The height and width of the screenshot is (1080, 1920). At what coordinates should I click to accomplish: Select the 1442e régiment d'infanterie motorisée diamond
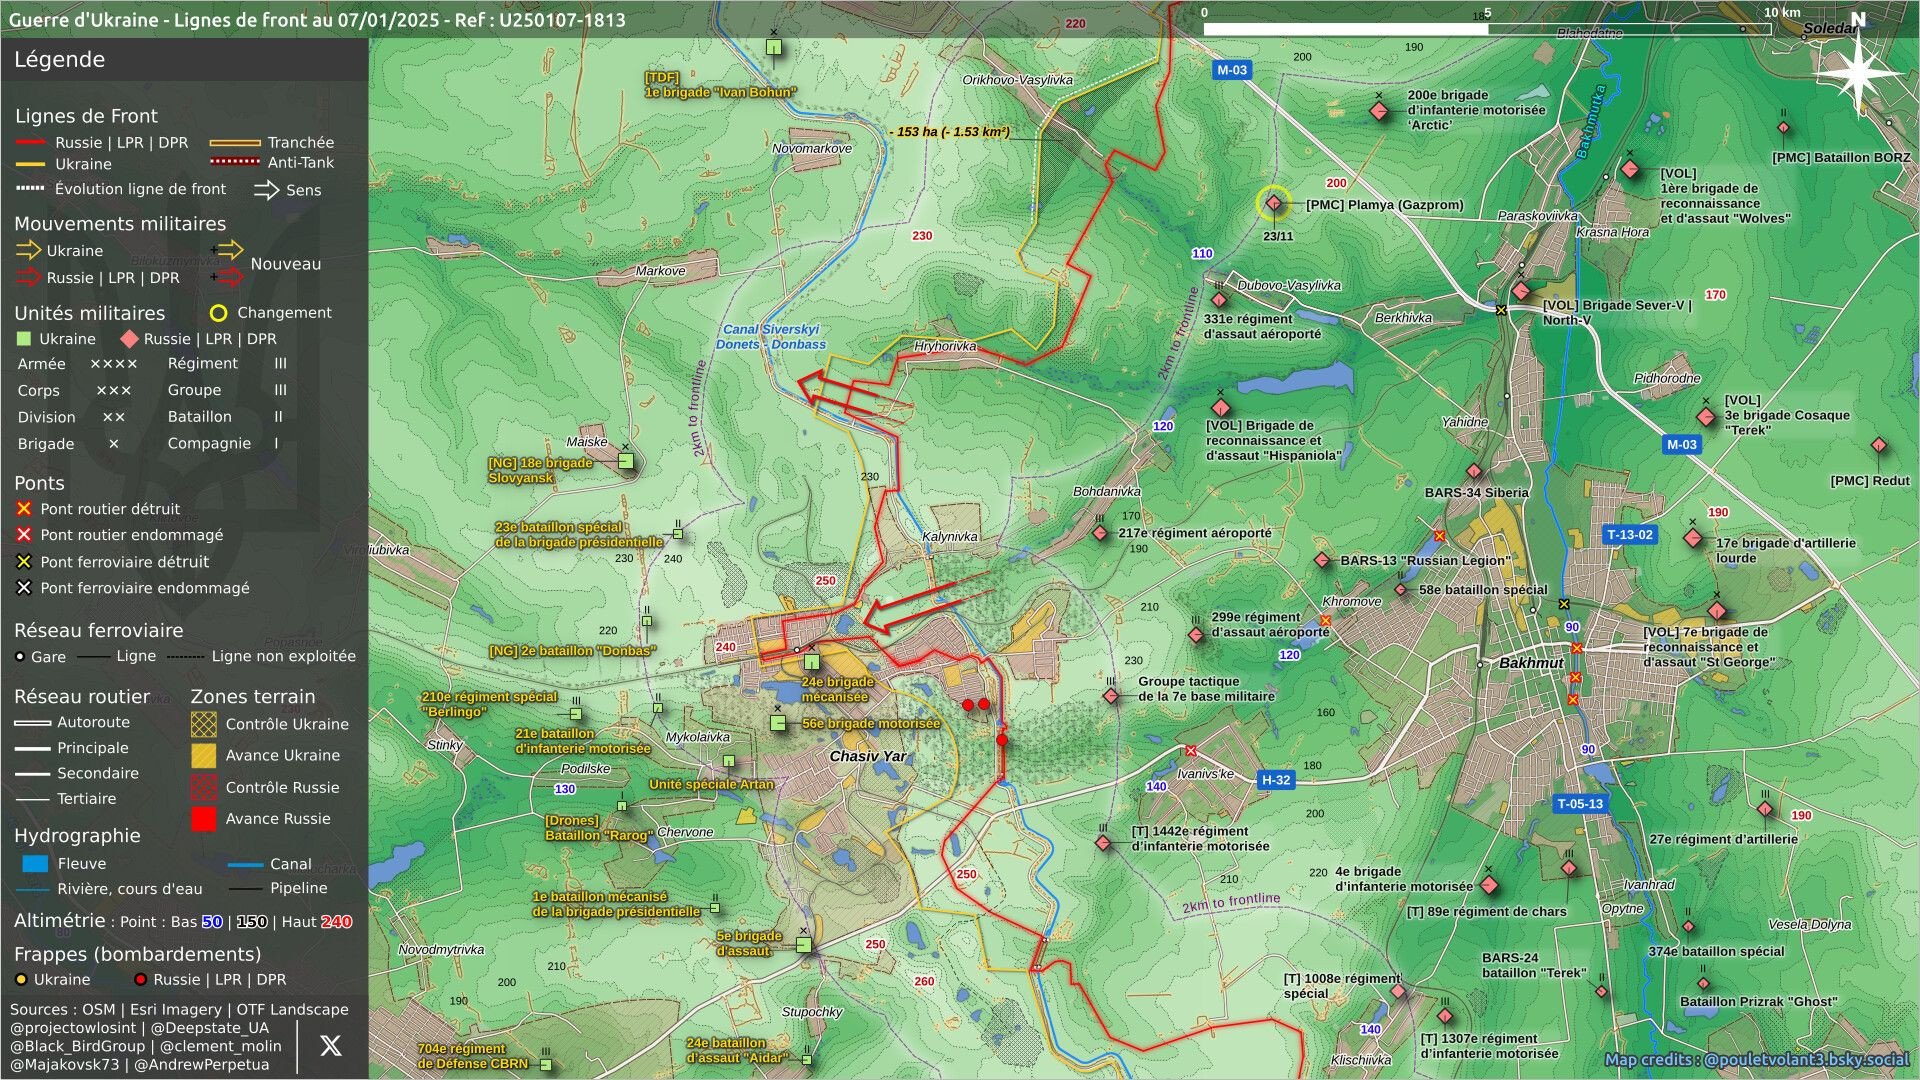[x=1103, y=843]
